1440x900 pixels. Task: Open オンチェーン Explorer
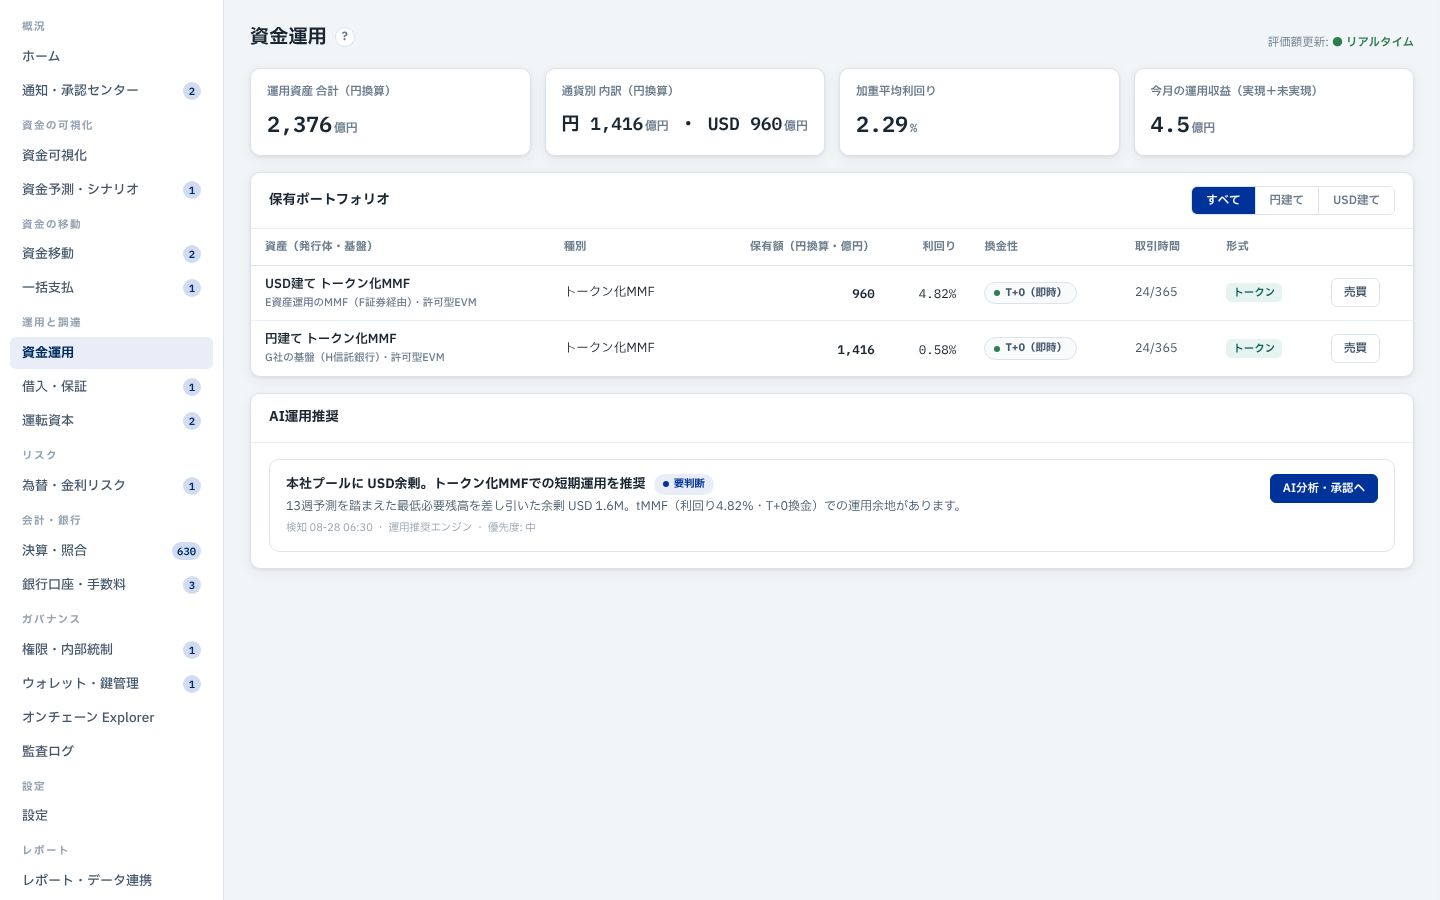tap(111, 717)
